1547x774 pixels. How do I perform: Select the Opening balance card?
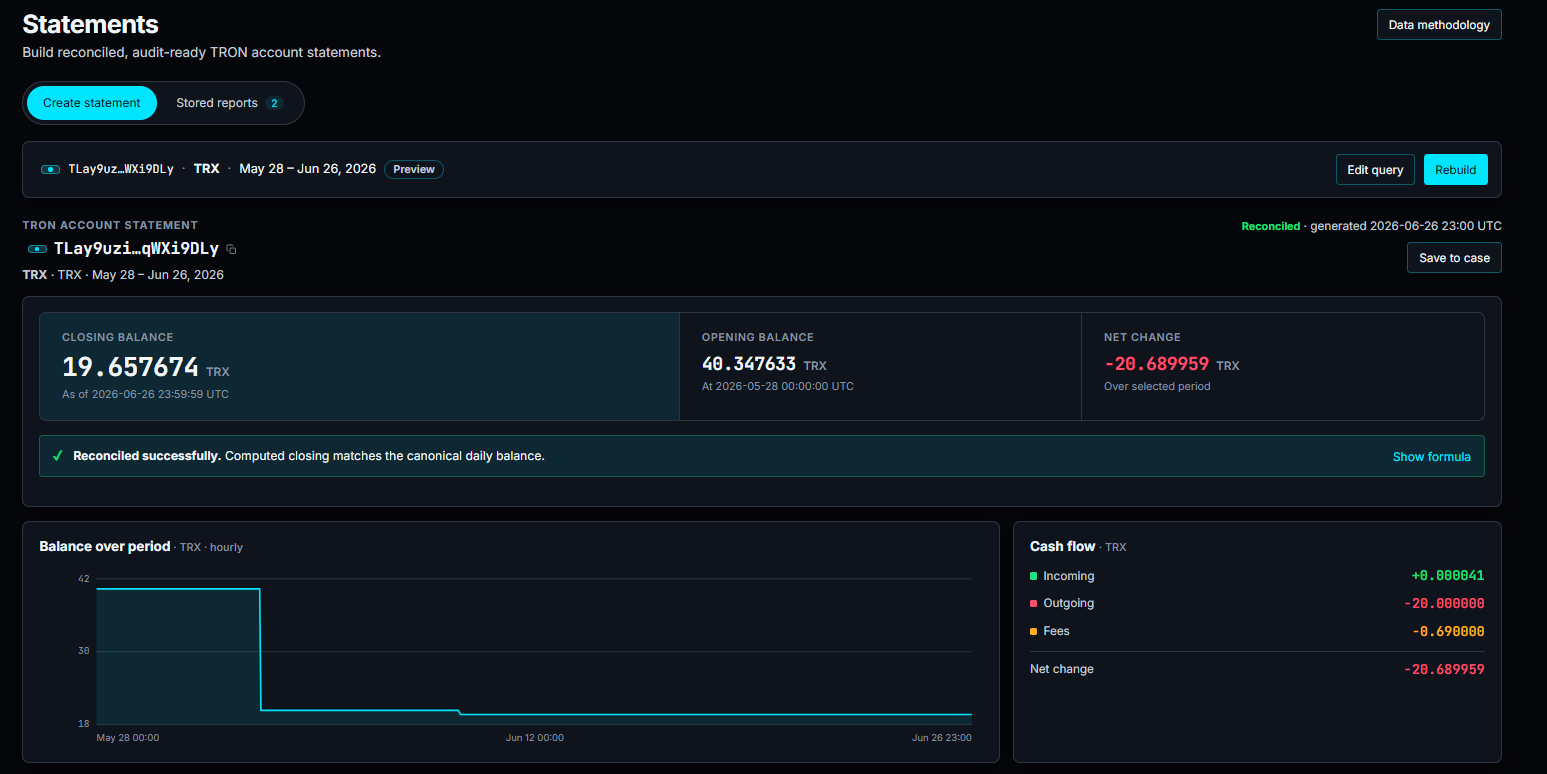pos(880,366)
